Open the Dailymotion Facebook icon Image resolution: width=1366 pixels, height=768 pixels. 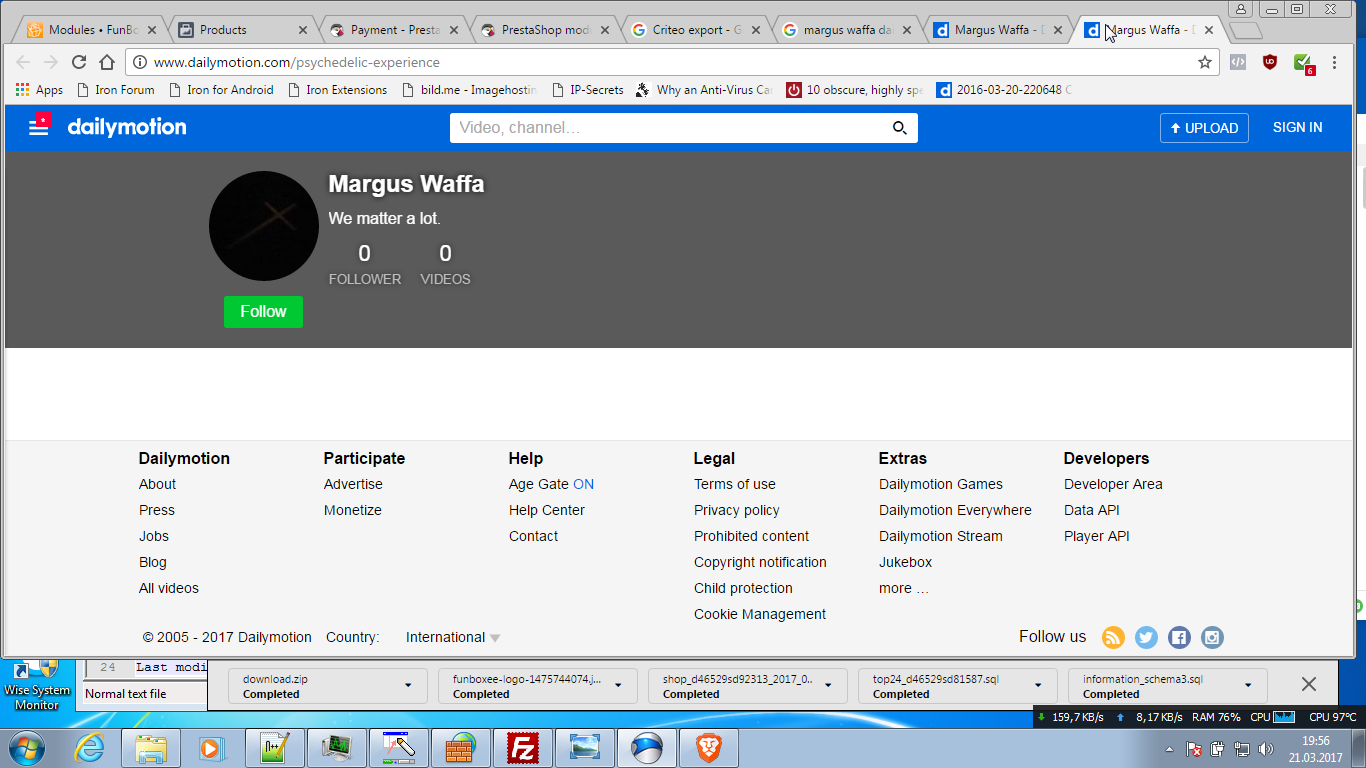point(1179,637)
